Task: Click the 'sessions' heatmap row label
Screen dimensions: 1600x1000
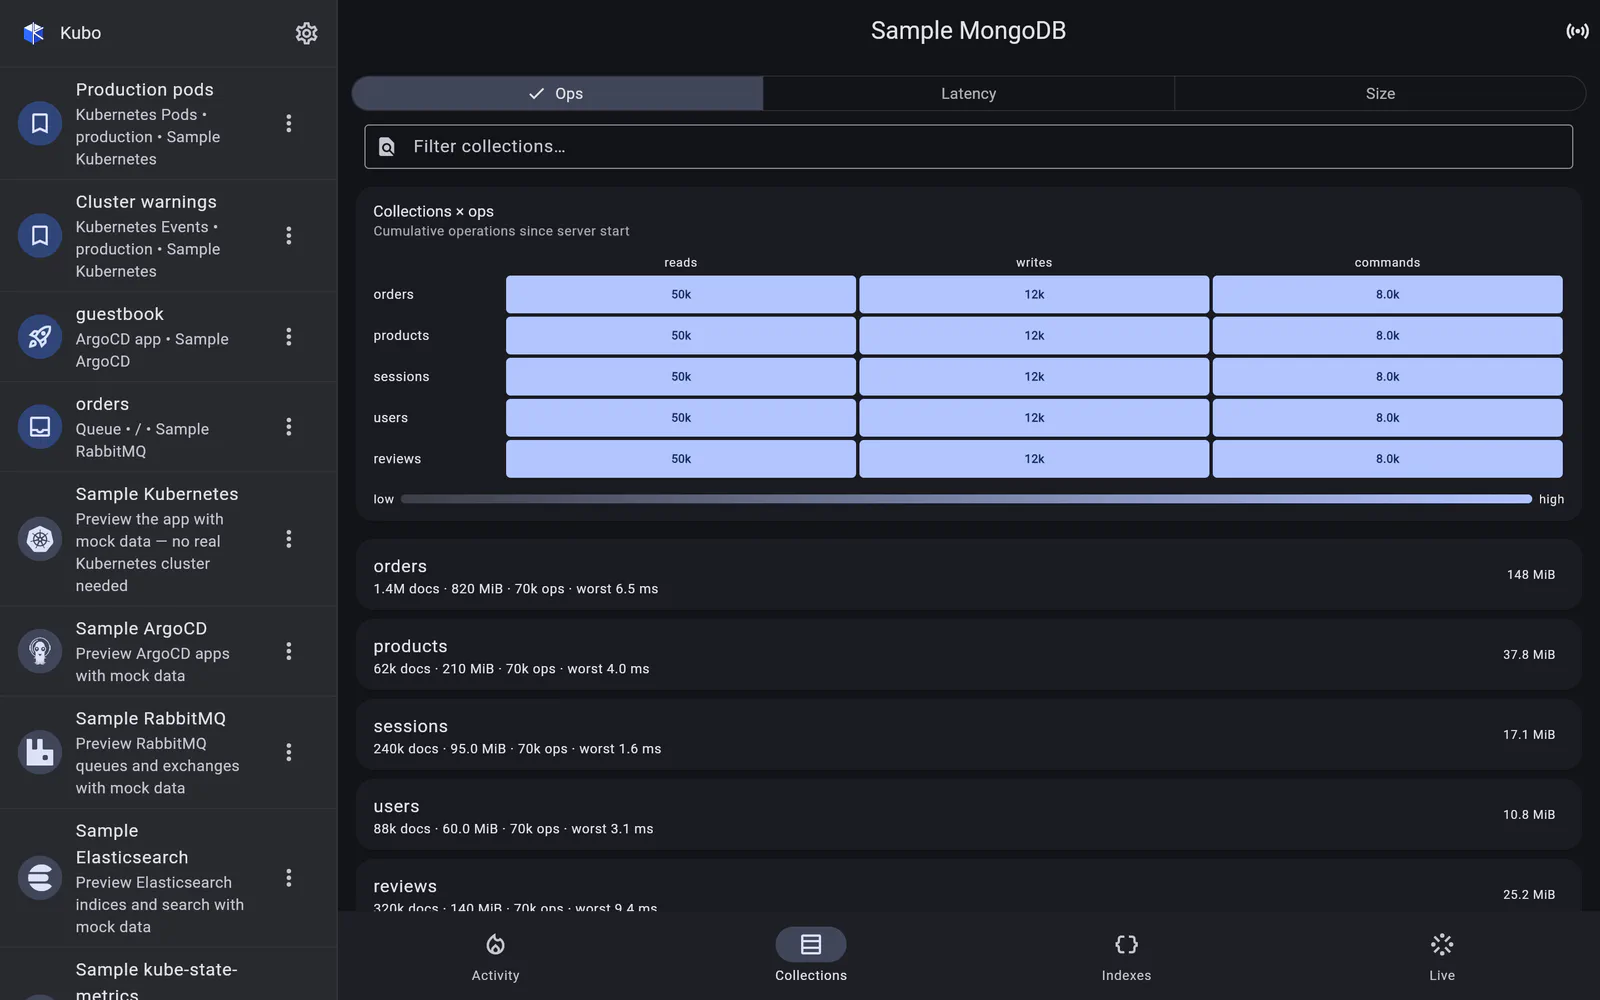Action: 401,377
